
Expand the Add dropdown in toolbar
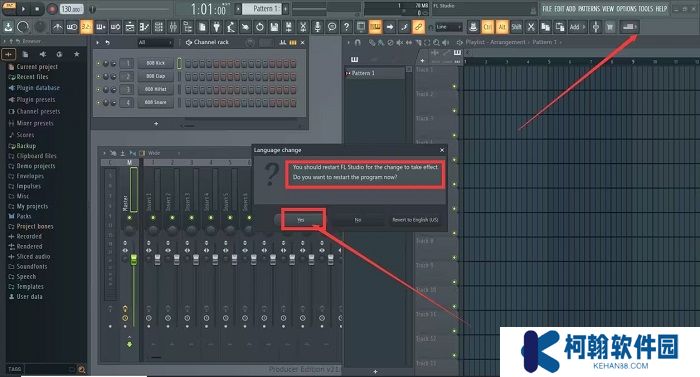(576, 27)
